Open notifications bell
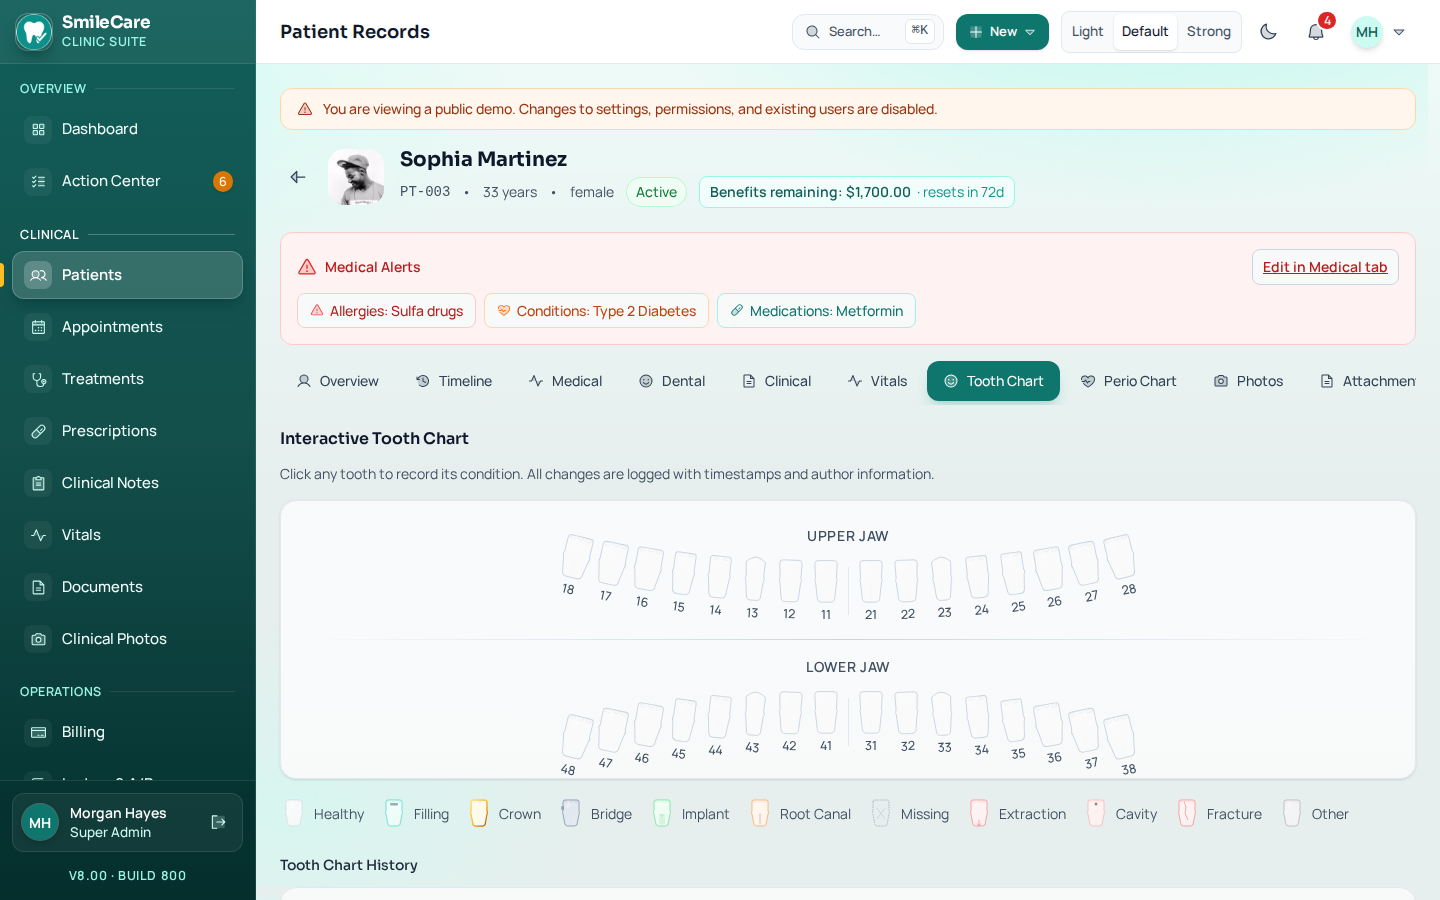The height and width of the screenshot is (900, 1440). 1316,32
